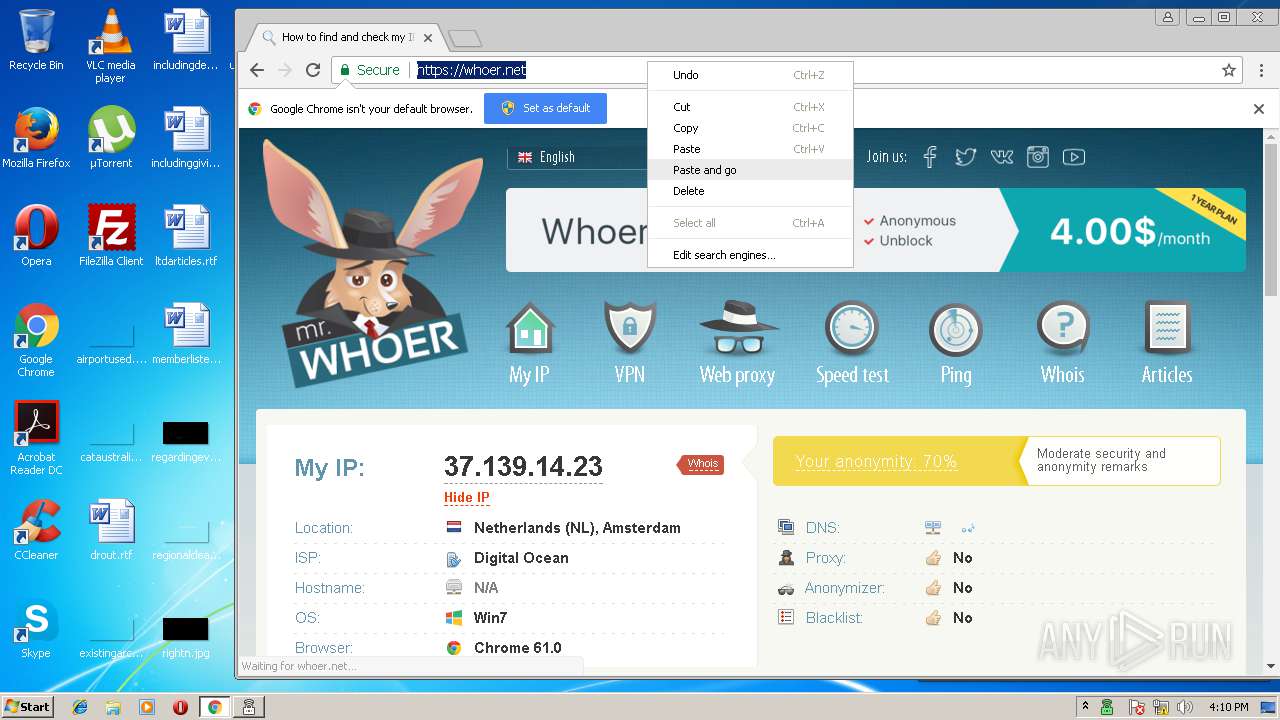The height and width of the screenshot is (720, 1280).
Task: Open Whoer Instagram page icon
Action: (x=1038, y=157)
